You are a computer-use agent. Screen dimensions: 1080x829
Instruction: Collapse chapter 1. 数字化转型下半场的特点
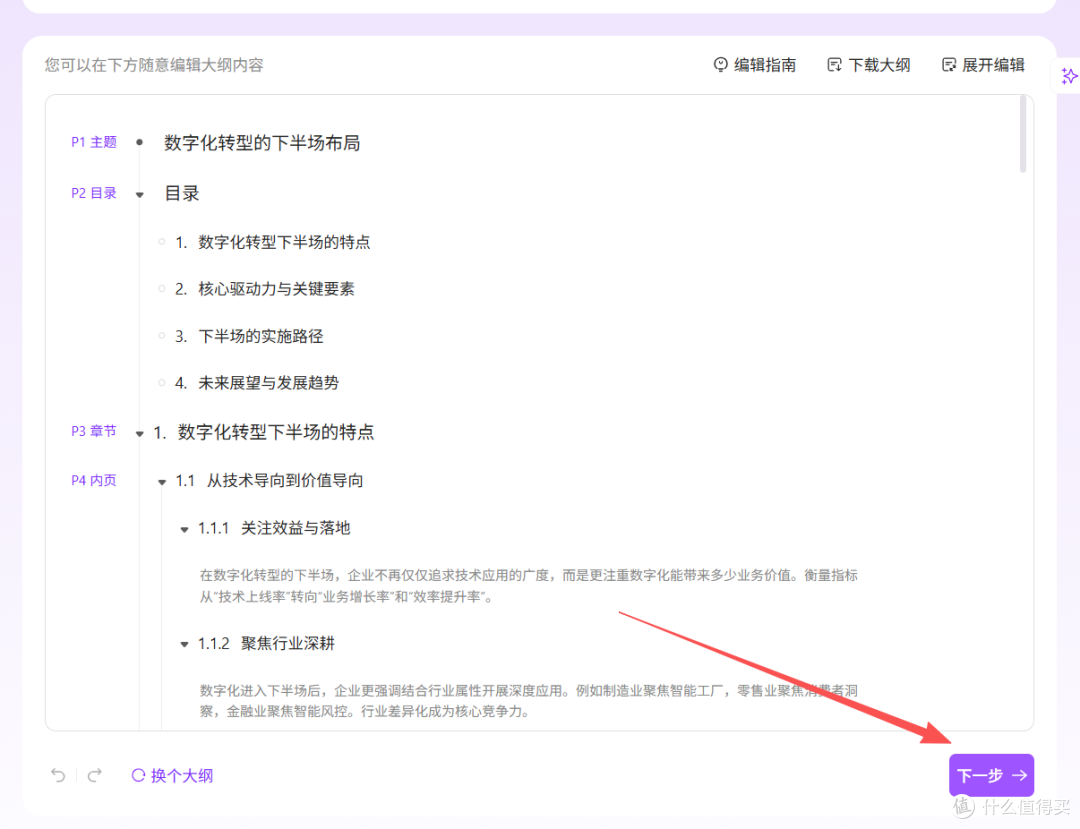[140, 433]
